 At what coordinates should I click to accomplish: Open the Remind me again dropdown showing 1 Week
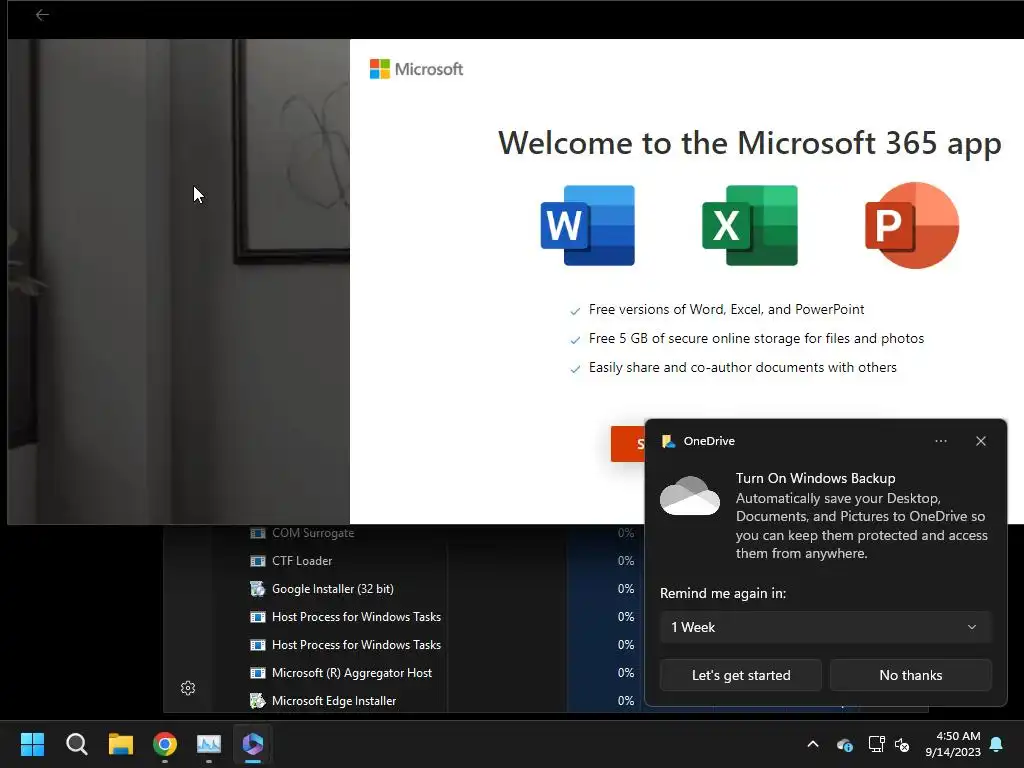(825, 627)
